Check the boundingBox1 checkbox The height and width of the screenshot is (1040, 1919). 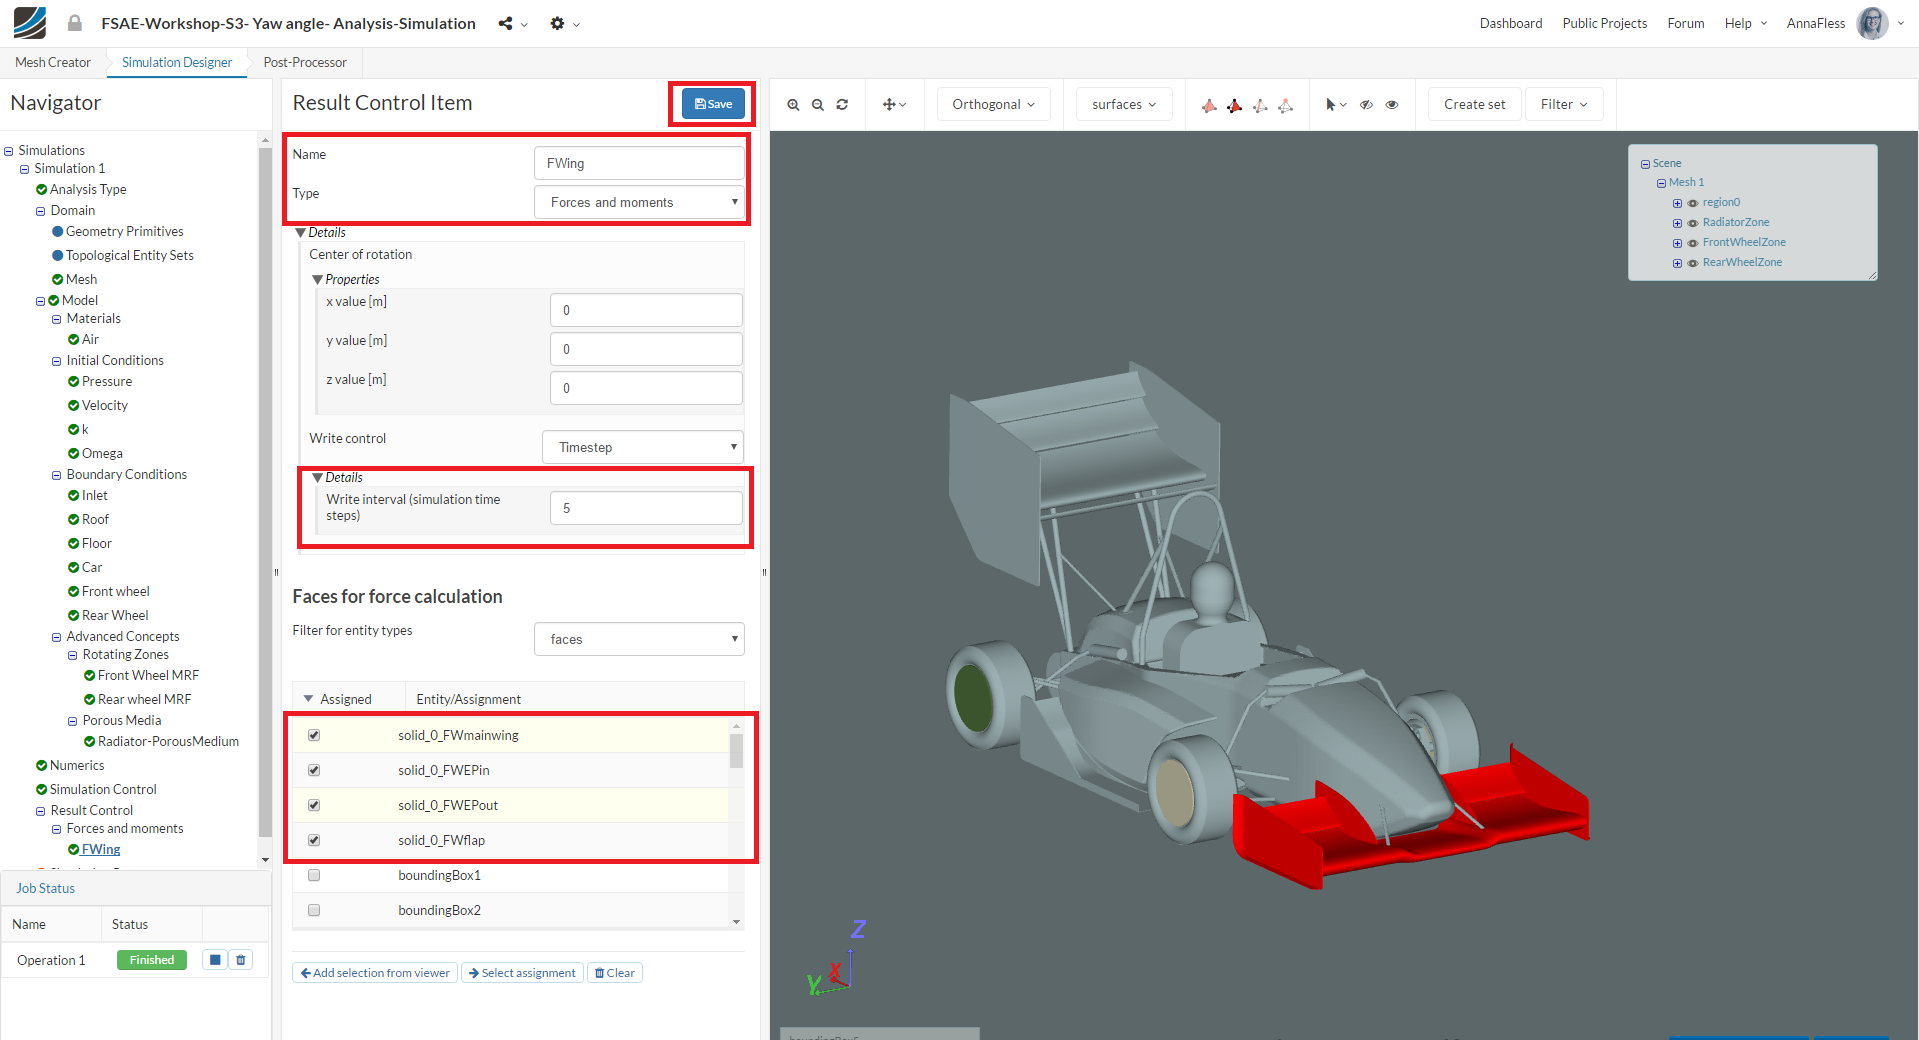point(314,875)
